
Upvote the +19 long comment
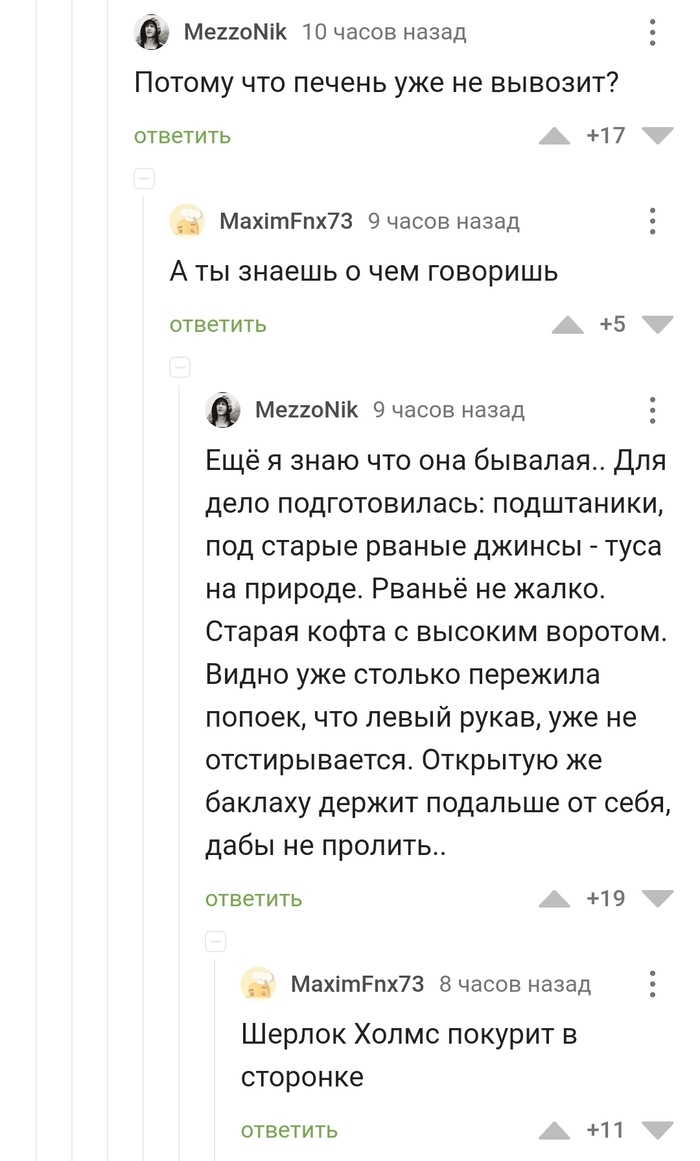point(554,899)
